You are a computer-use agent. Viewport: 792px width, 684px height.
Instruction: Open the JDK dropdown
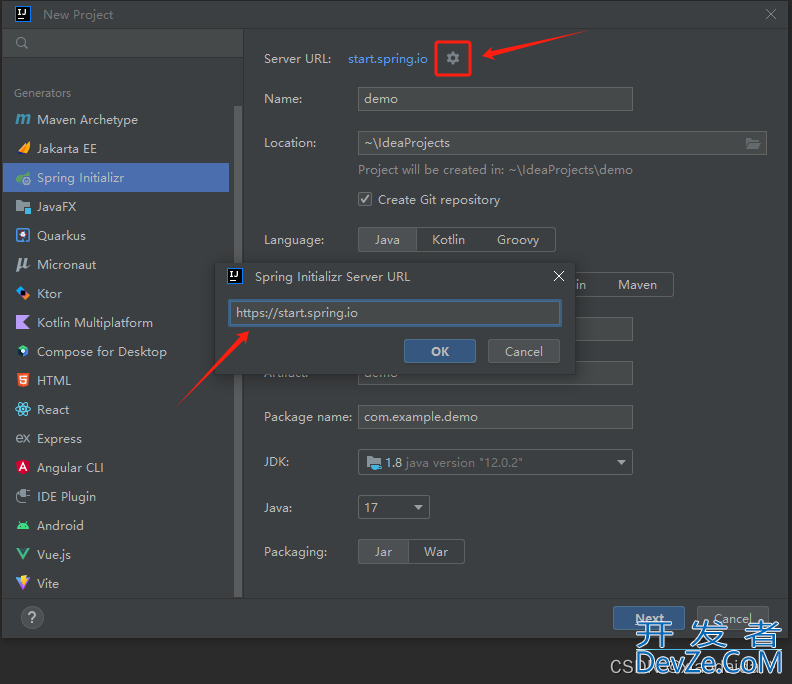[495, 462]
